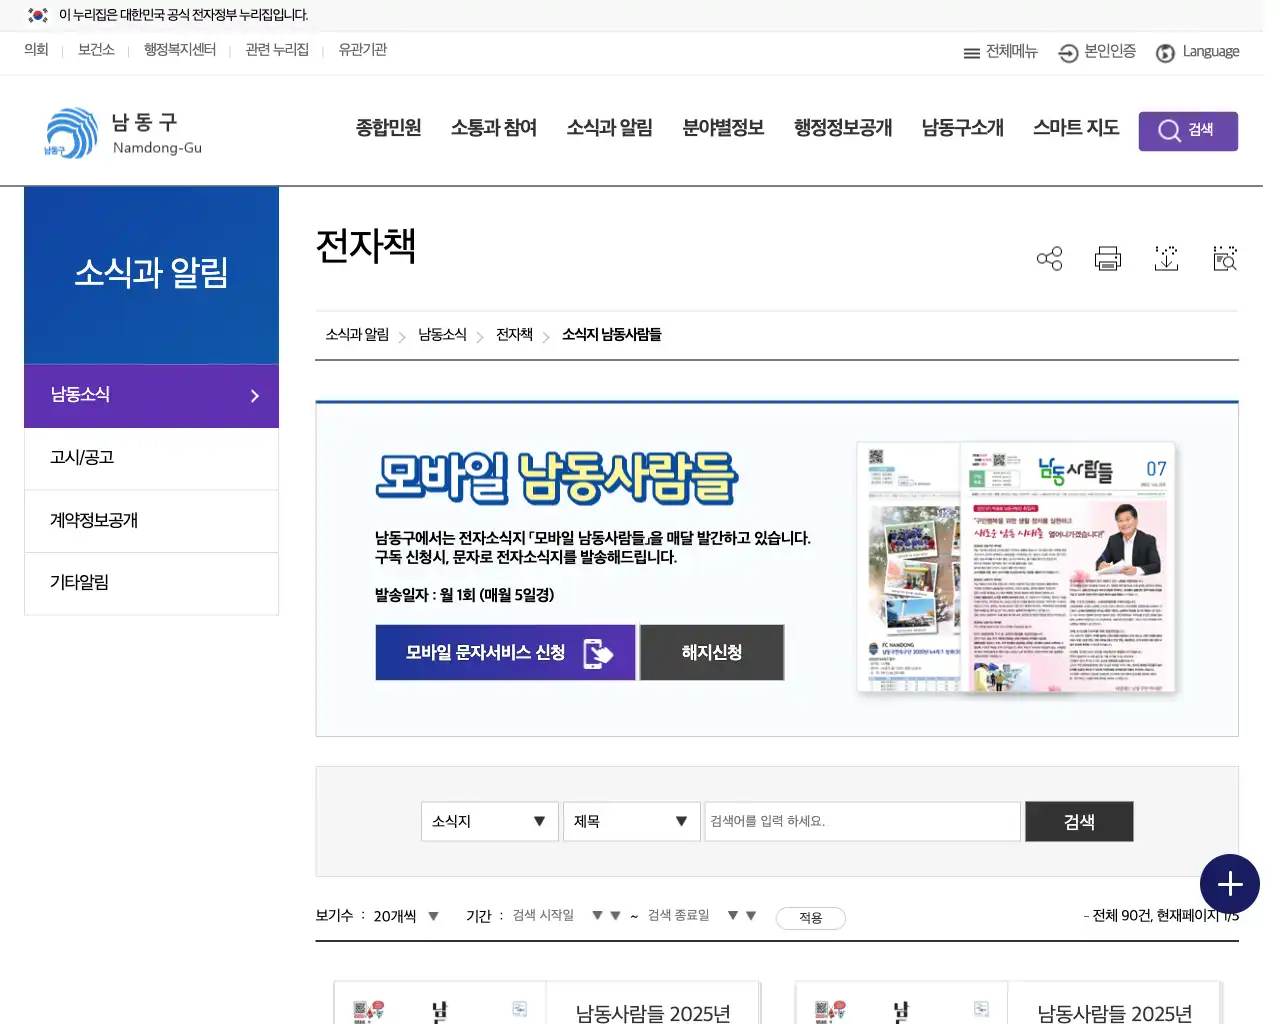Click the Namdong-Gu logo
The image size is (1280, 1024).
click(120, 131)
